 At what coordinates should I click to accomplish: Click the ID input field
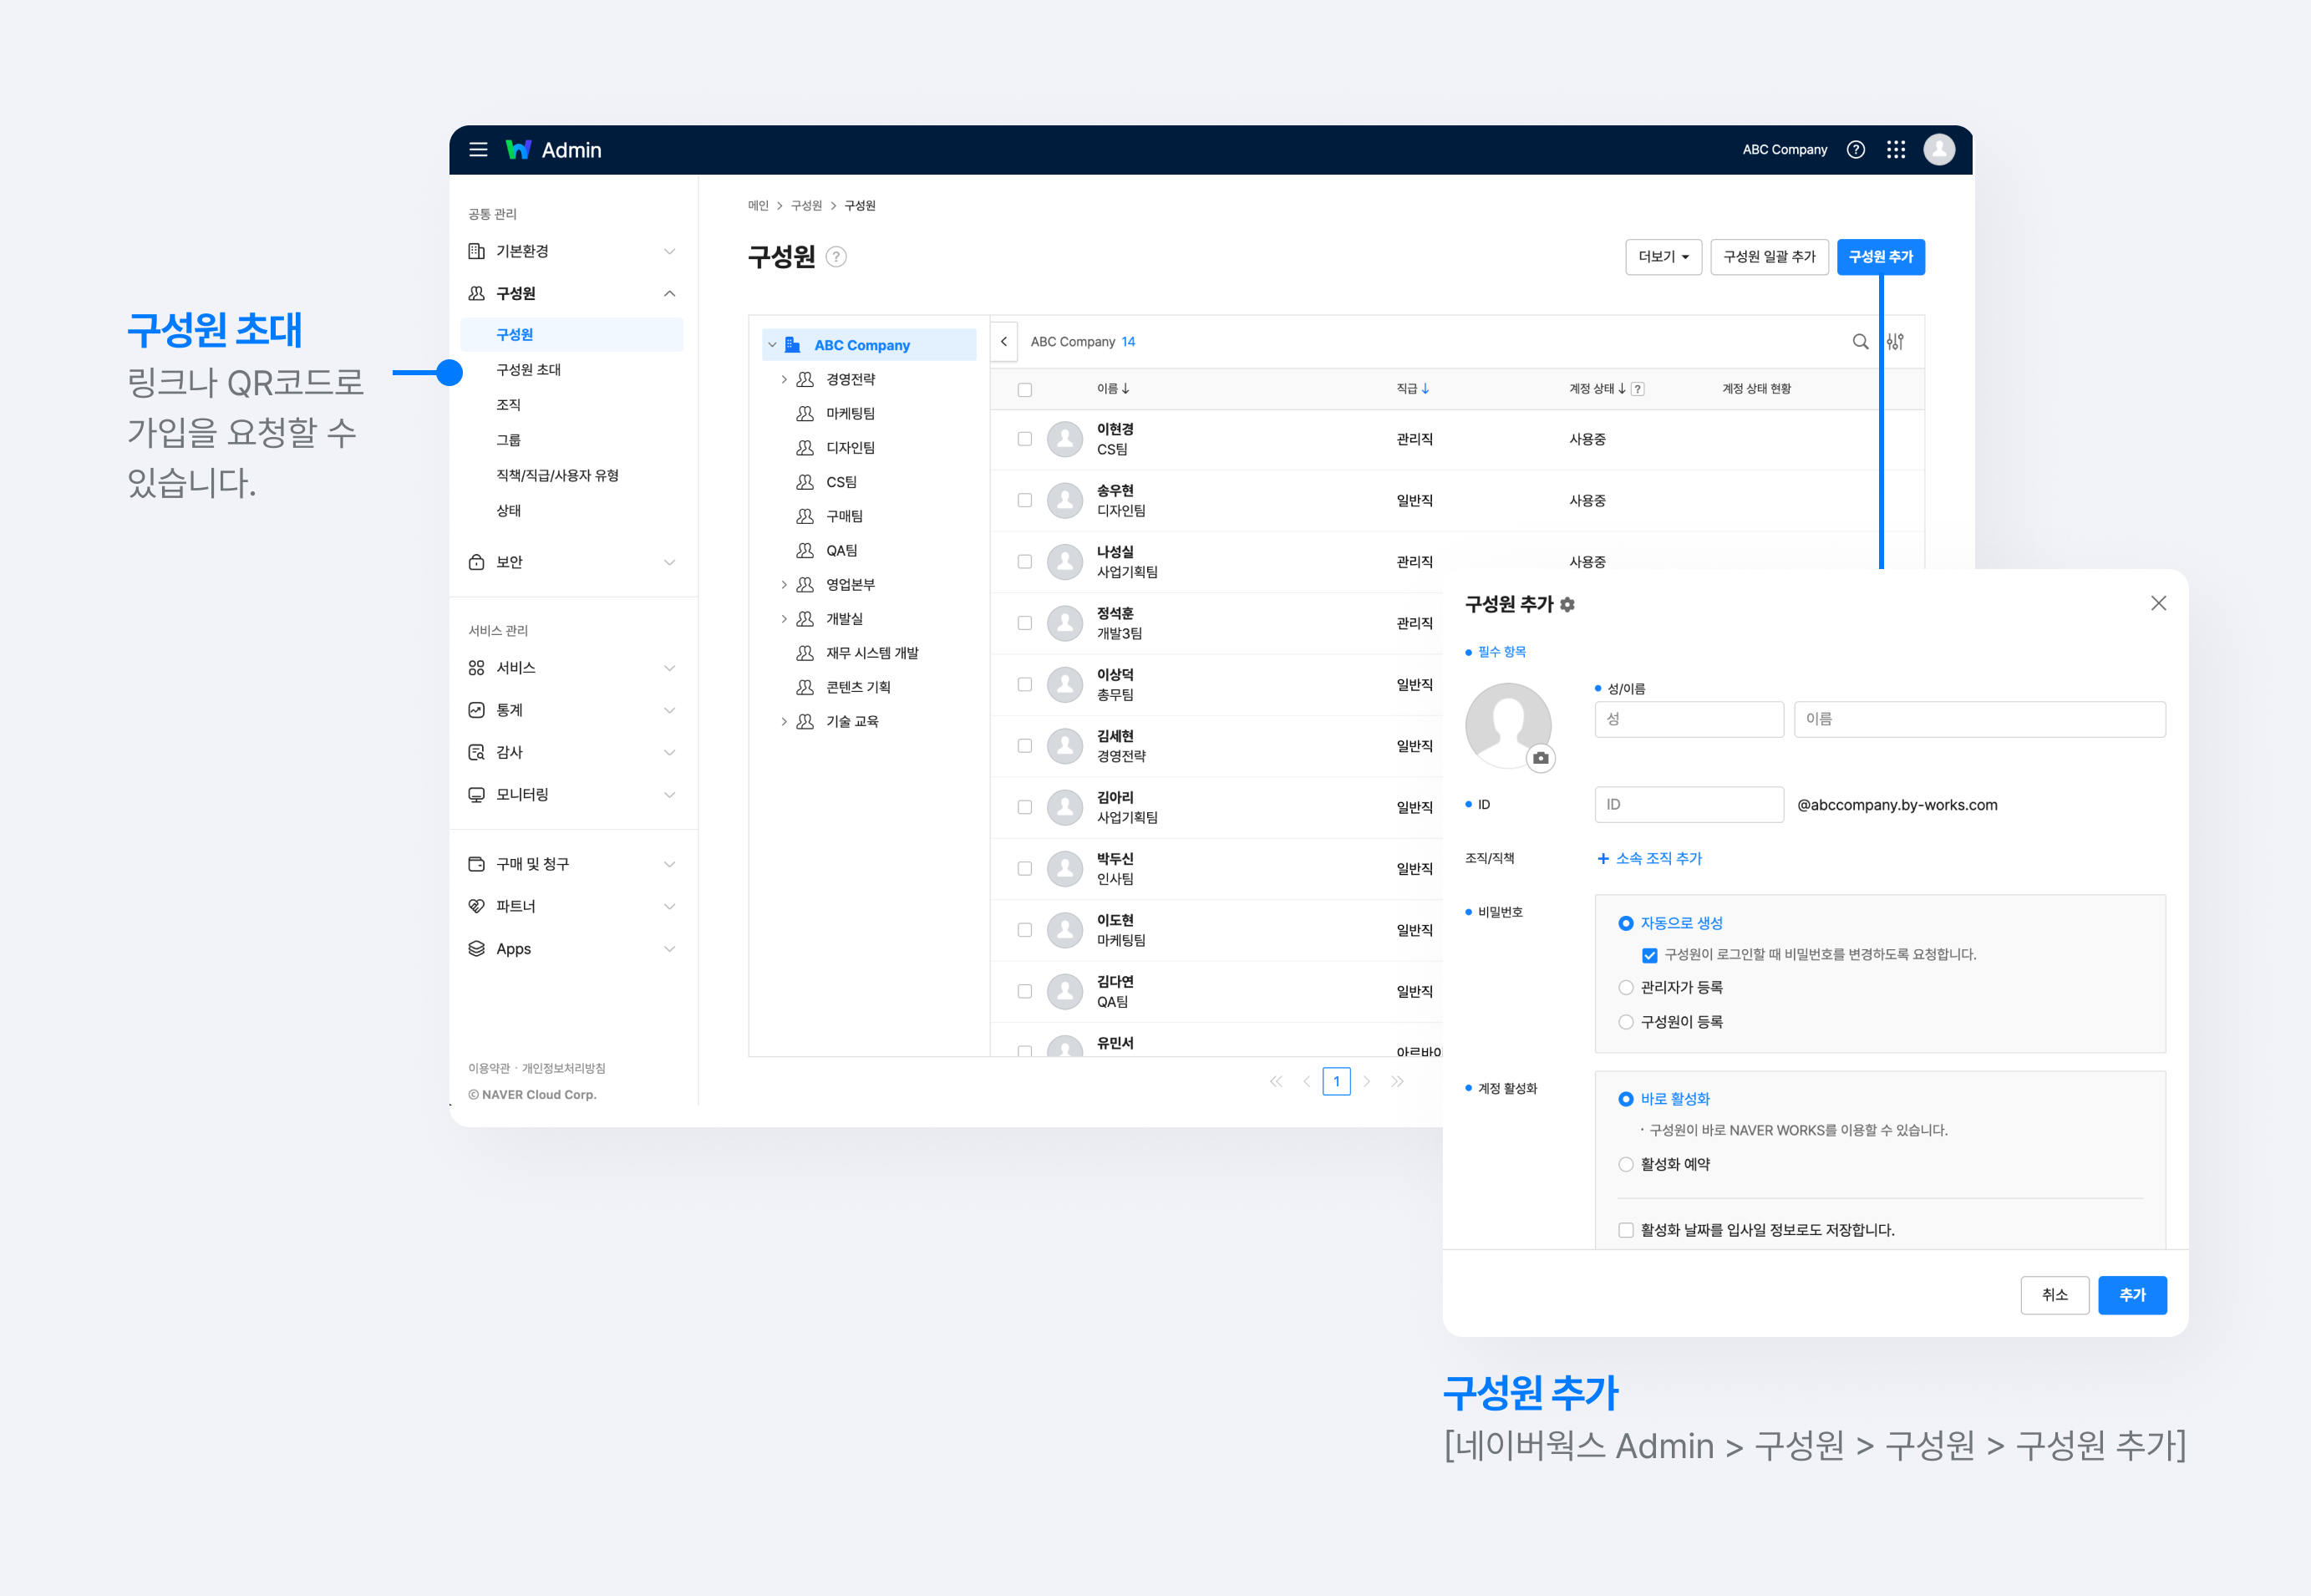coord(1689,805)
